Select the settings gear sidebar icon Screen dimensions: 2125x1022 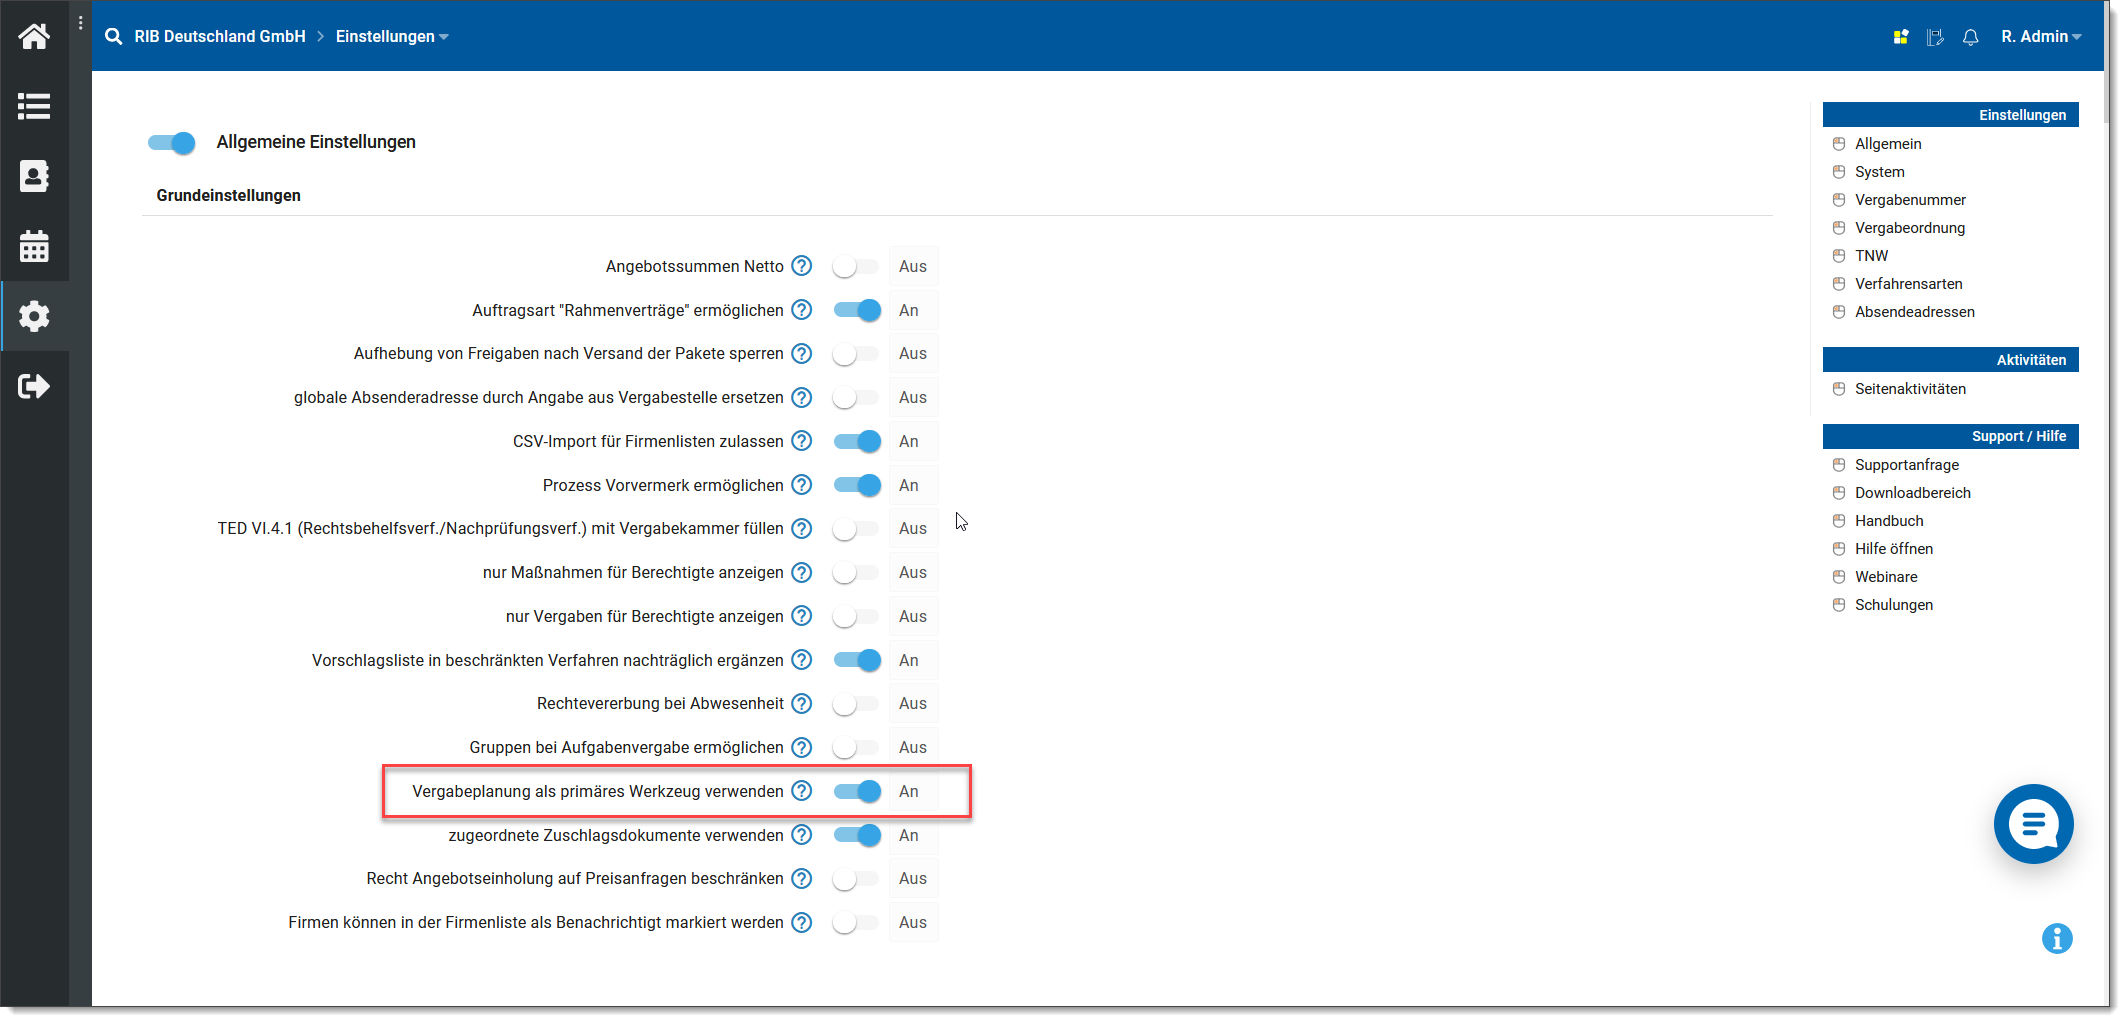coord(34,316)
